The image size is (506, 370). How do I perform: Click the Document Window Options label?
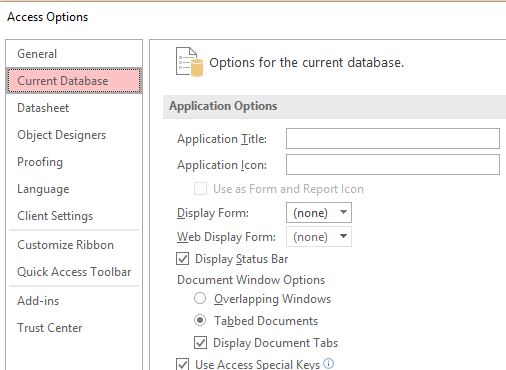tap(251, 280)
